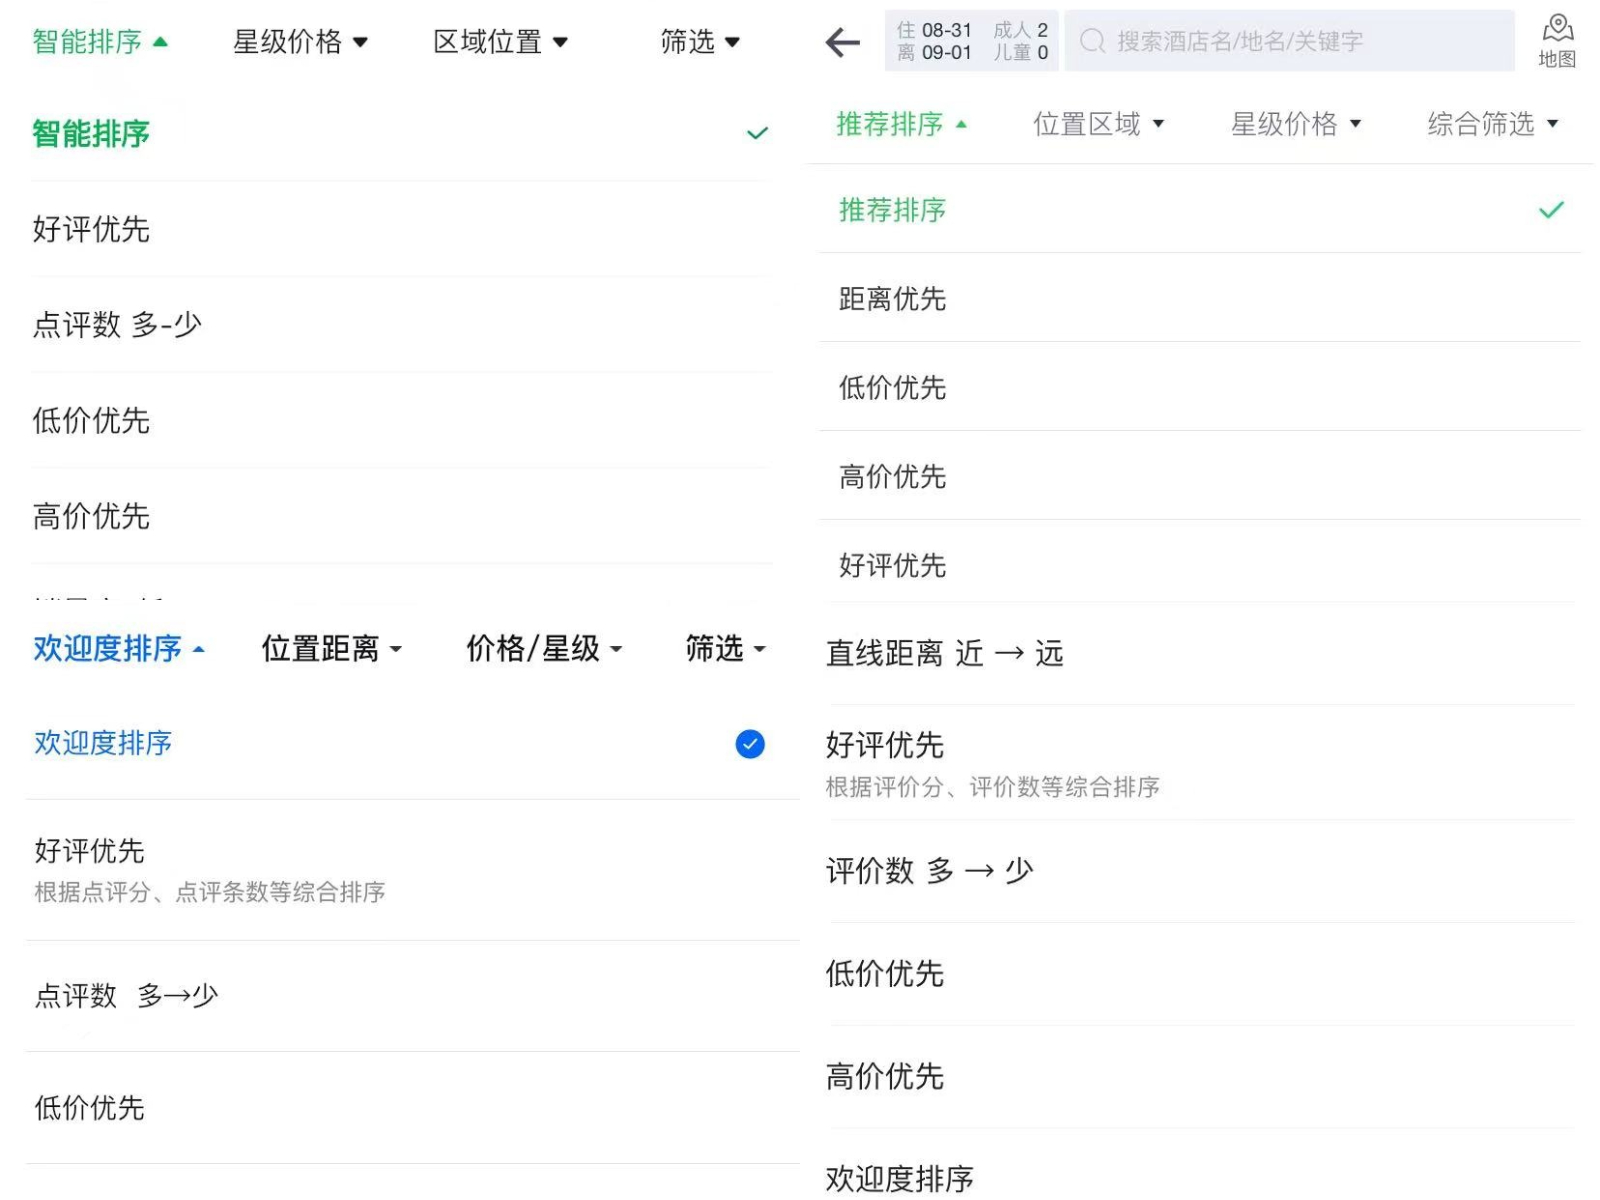Click the blue checkmark beside 欢迎度排序
Image resolution: width=1600 pixels, height=1200 pixels.
pyautogui.click(x=750, y=744)
